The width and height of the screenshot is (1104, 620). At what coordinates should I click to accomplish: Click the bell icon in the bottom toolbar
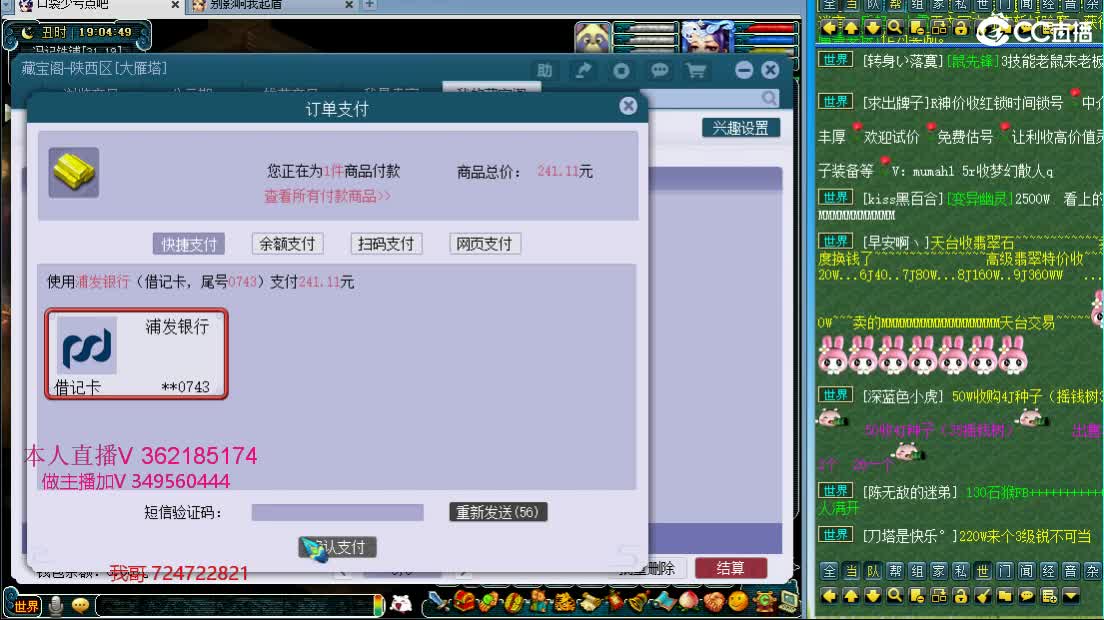[637, 604]
